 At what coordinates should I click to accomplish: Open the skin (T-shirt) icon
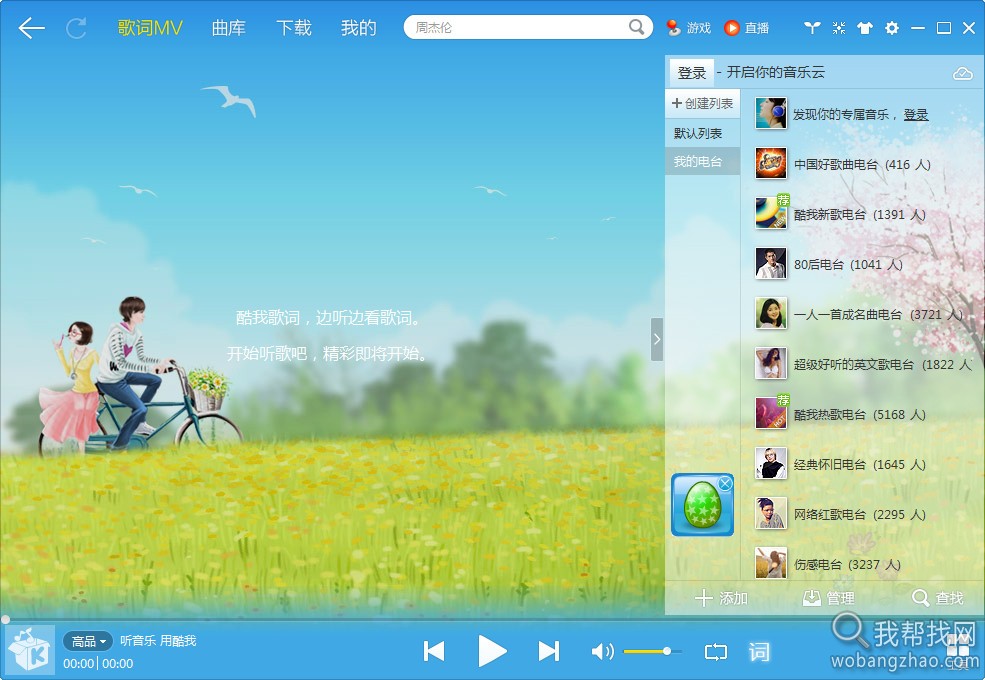[x=865, y=28]
